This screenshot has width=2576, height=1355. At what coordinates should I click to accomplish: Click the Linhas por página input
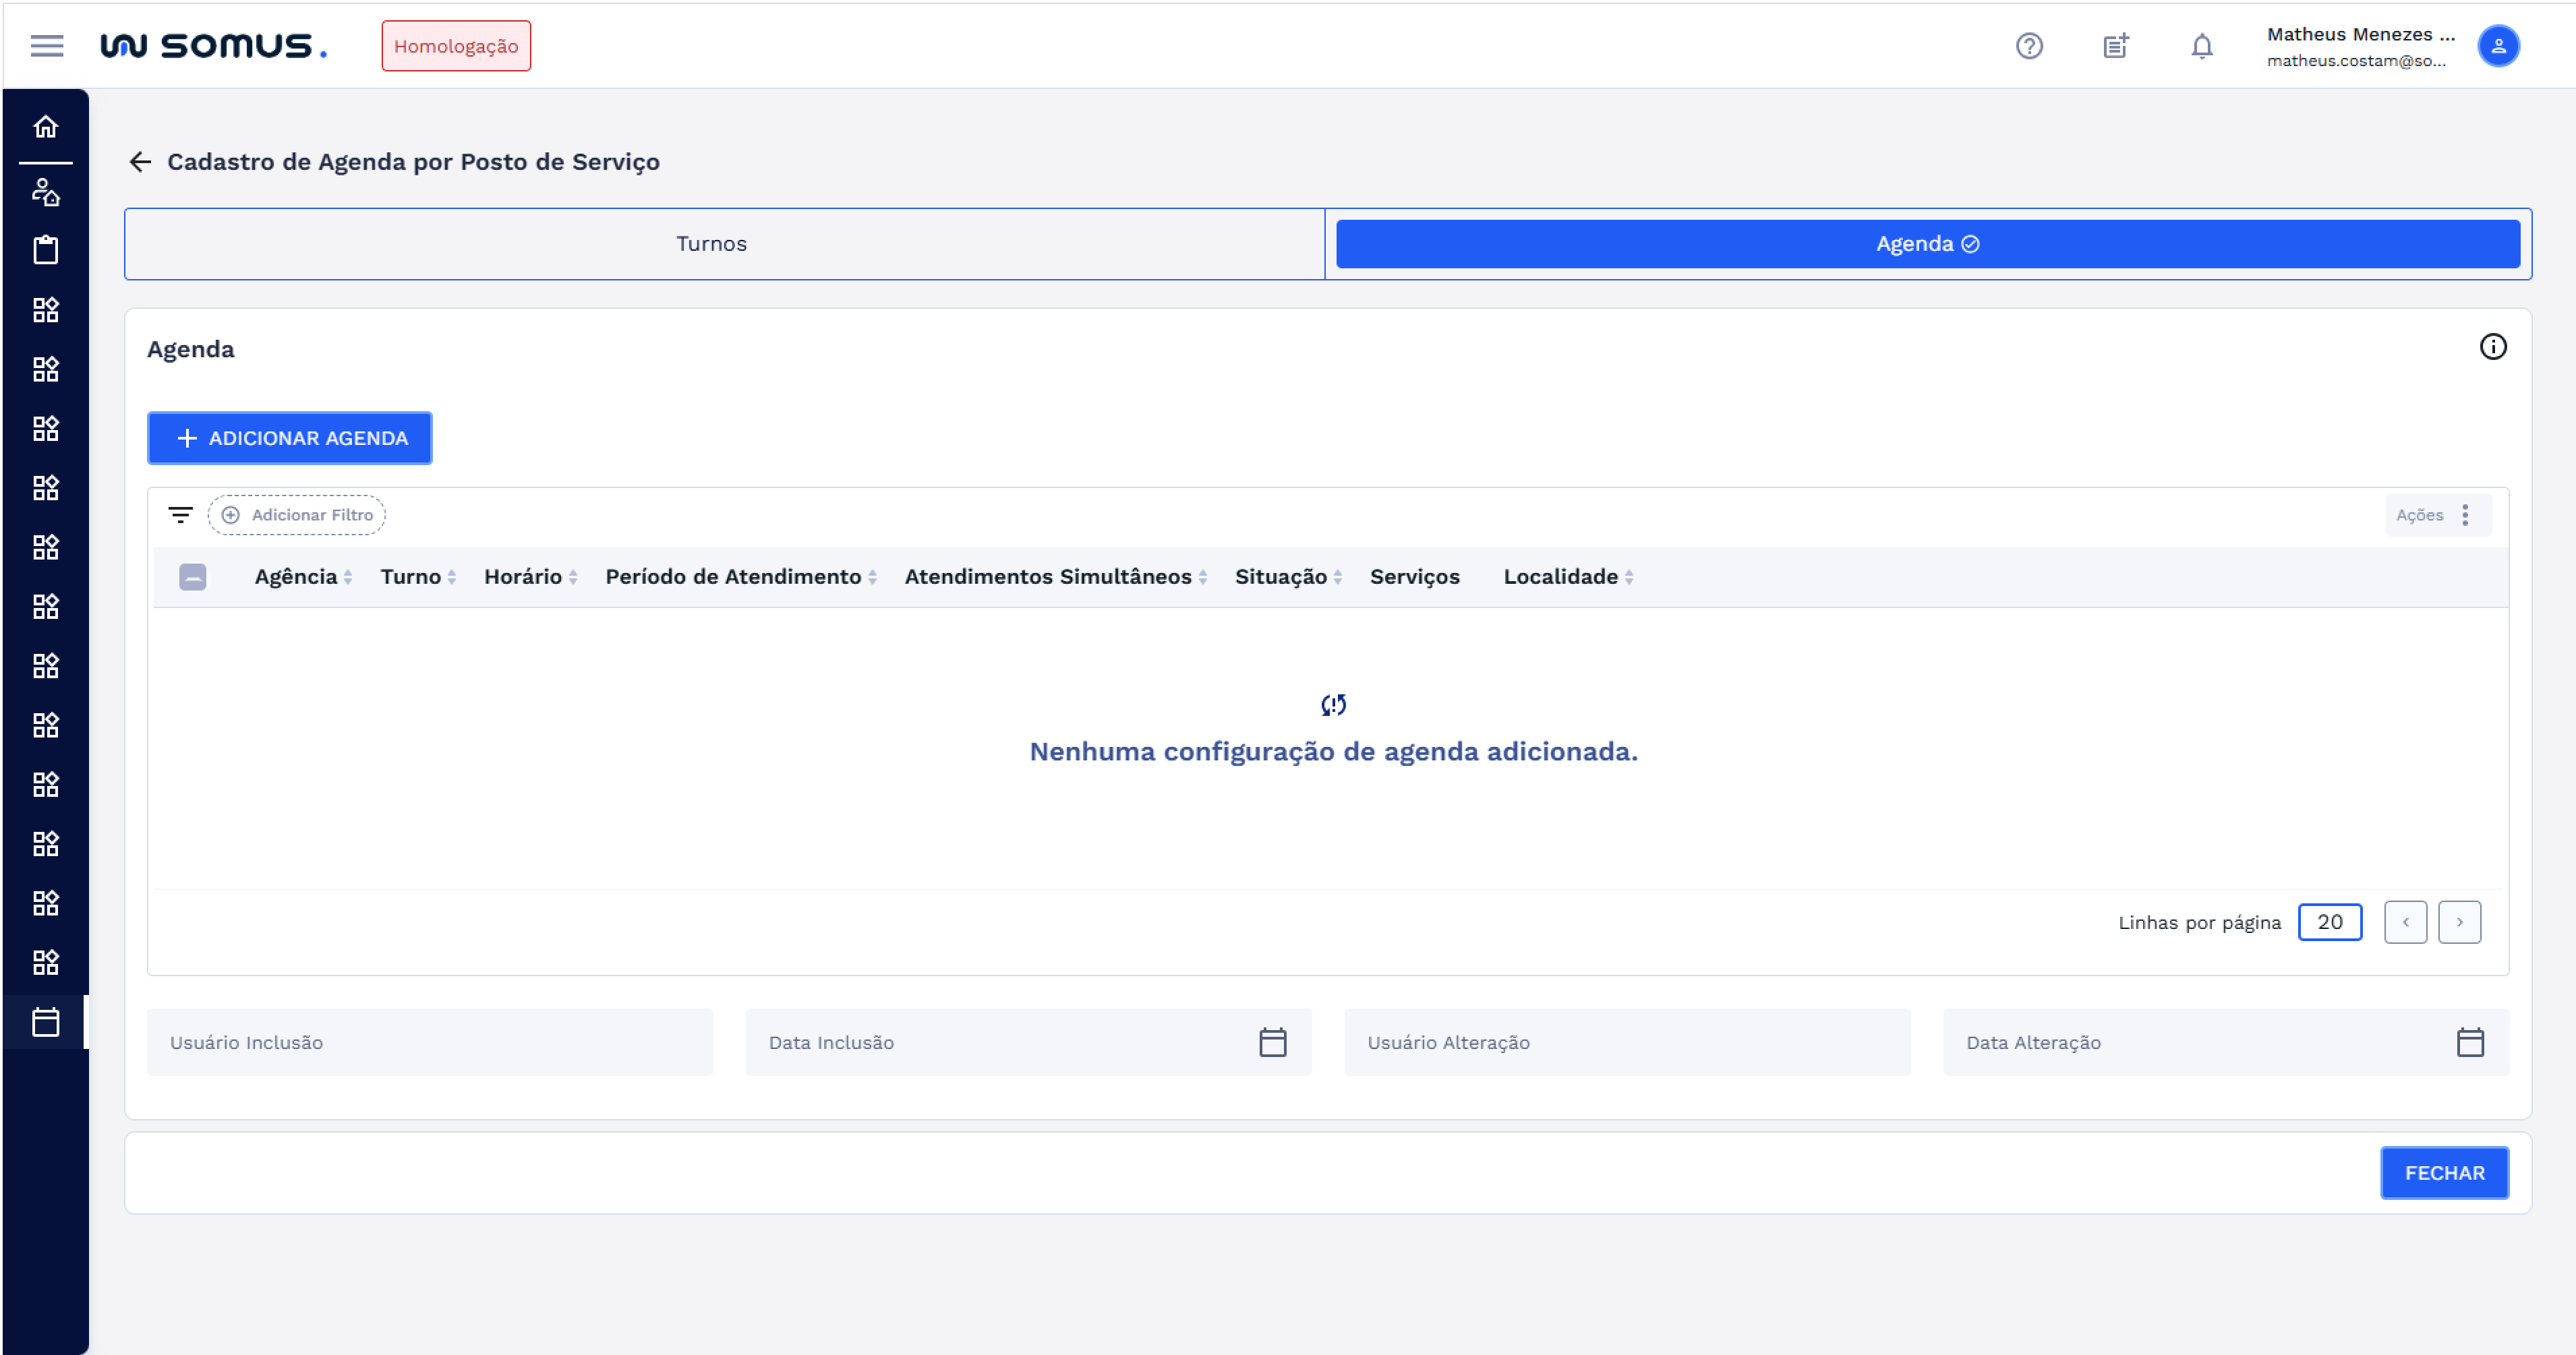[x=2329, y=922]
